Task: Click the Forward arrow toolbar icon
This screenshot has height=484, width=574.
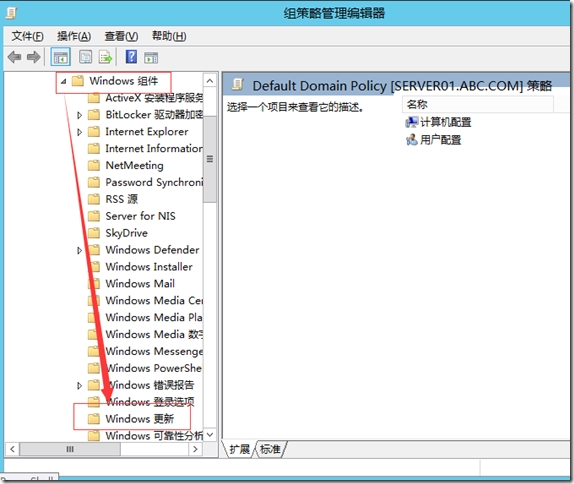Action: pyautogui.click(x=34, y=57)
